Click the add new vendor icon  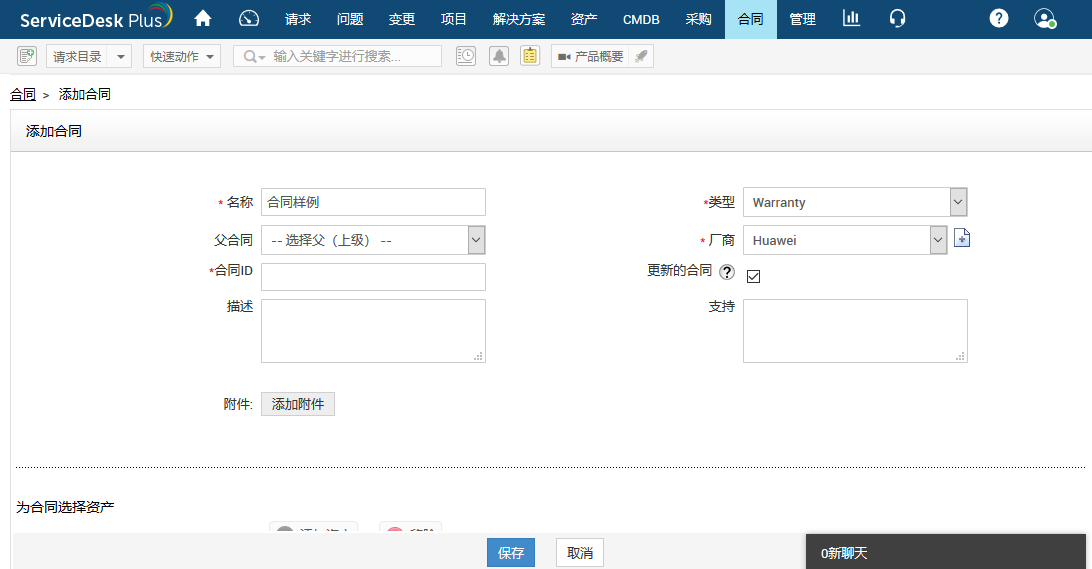pos(962,239)
